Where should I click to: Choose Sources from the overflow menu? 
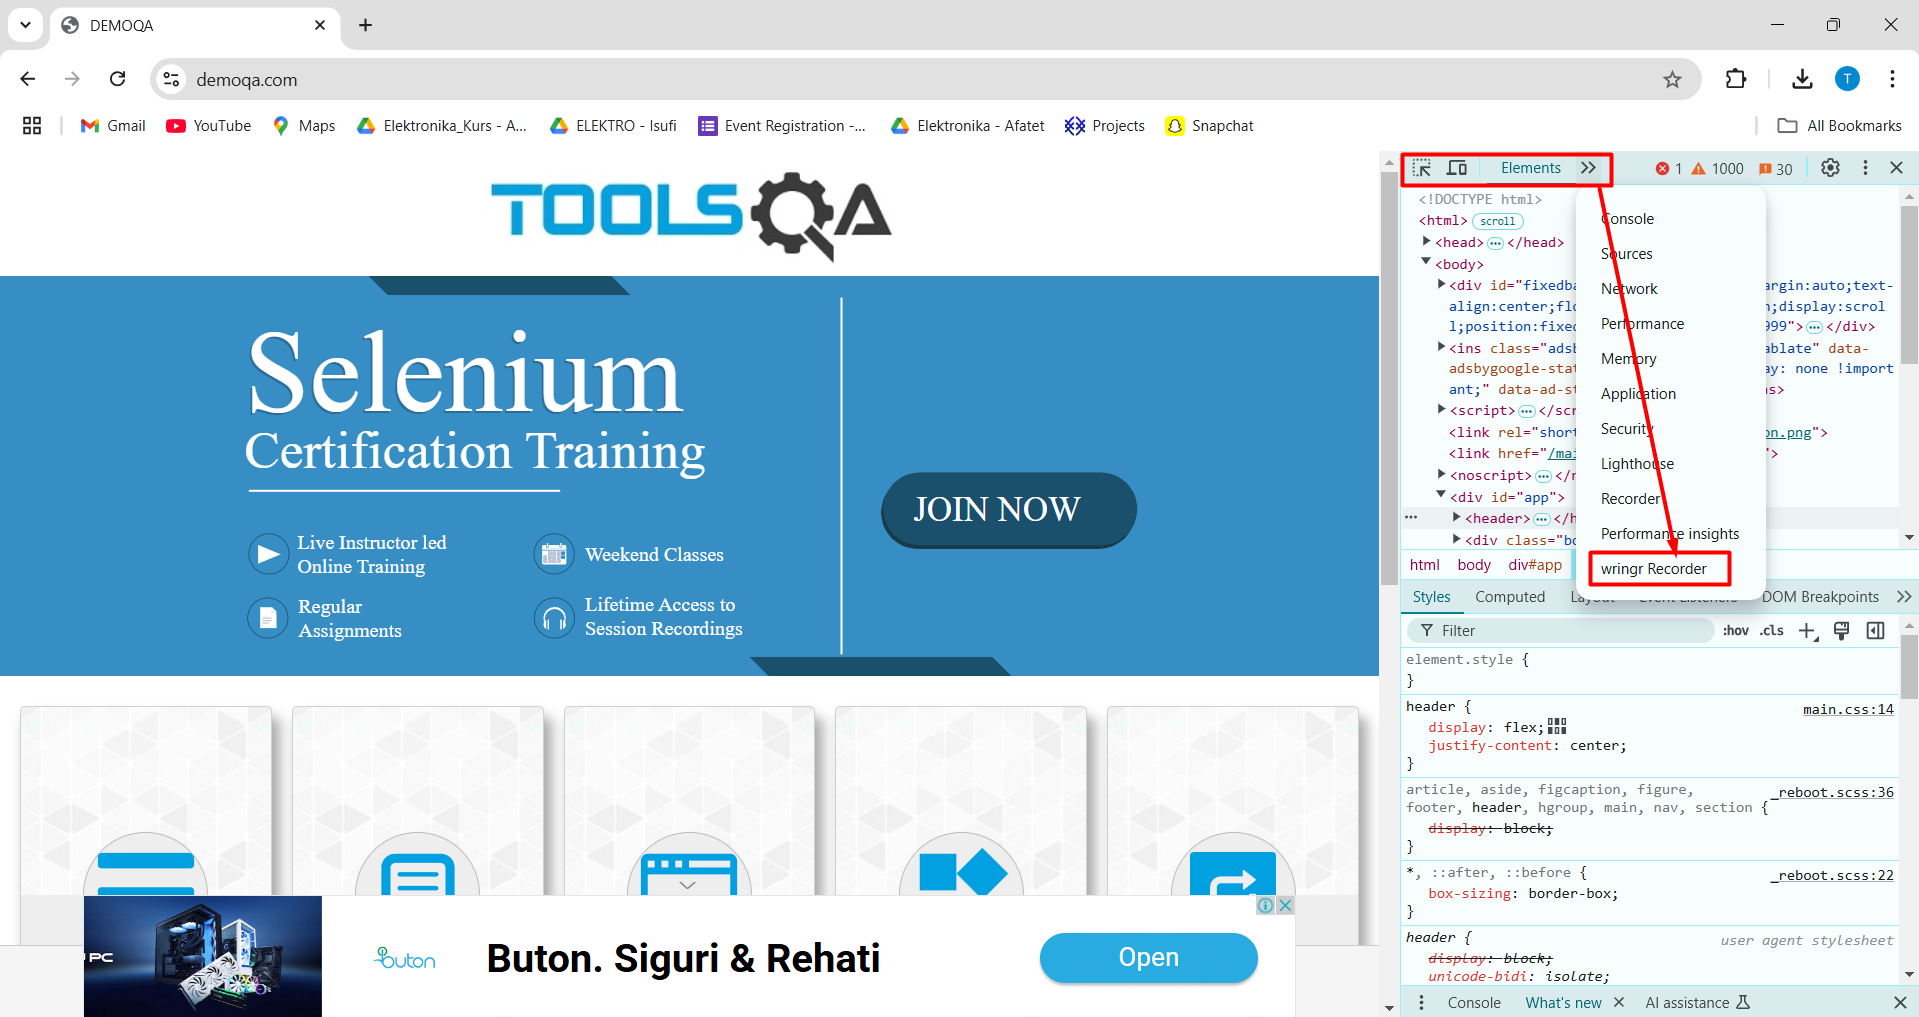click(x=1627, y=254)
